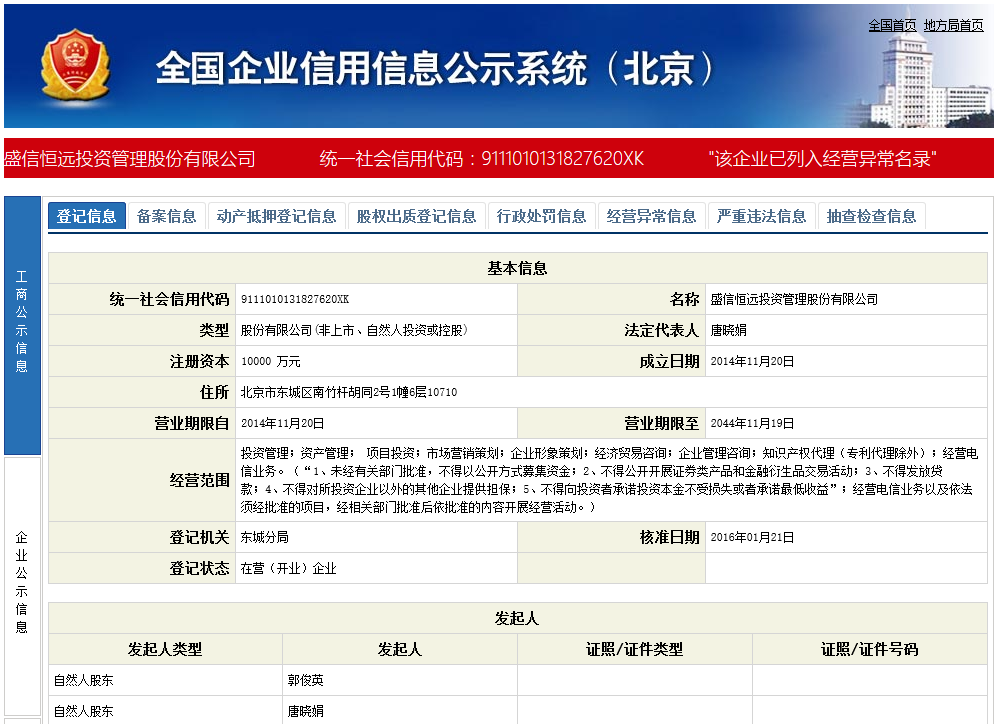The width and height of the screenshot is (1001, 724).
Task: Click the national emblem badge logo
Action: click(75, 66)
